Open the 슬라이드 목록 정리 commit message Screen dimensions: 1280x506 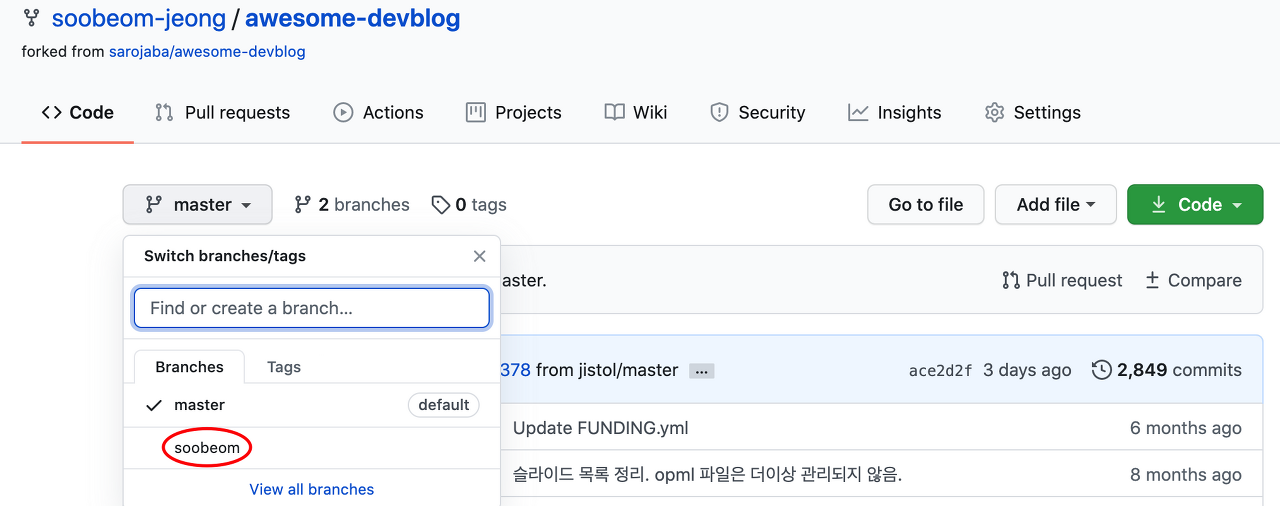coord(708,474)
